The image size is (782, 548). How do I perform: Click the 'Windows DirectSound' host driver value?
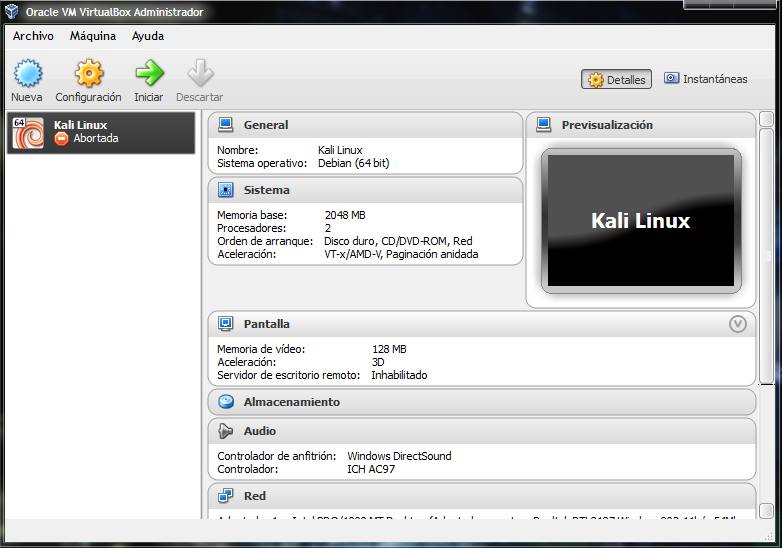(399, 456)
